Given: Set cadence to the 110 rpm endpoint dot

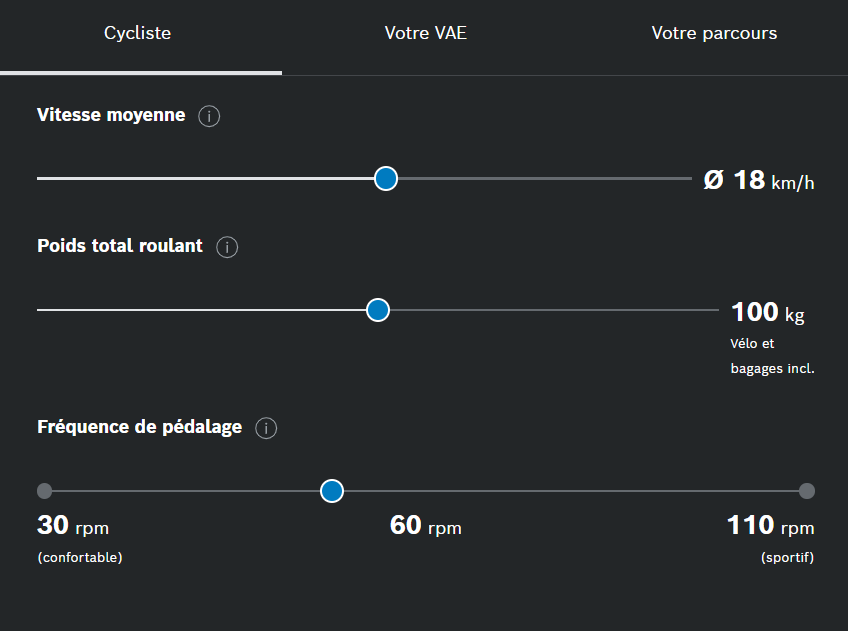Looking at the screenshot, I should click(x=806, y=491).
